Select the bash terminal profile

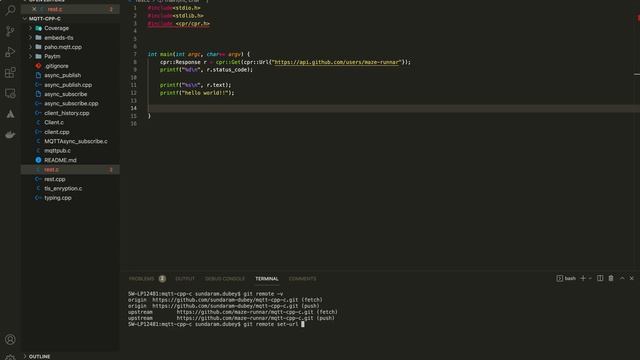click(x=566, y=278)
